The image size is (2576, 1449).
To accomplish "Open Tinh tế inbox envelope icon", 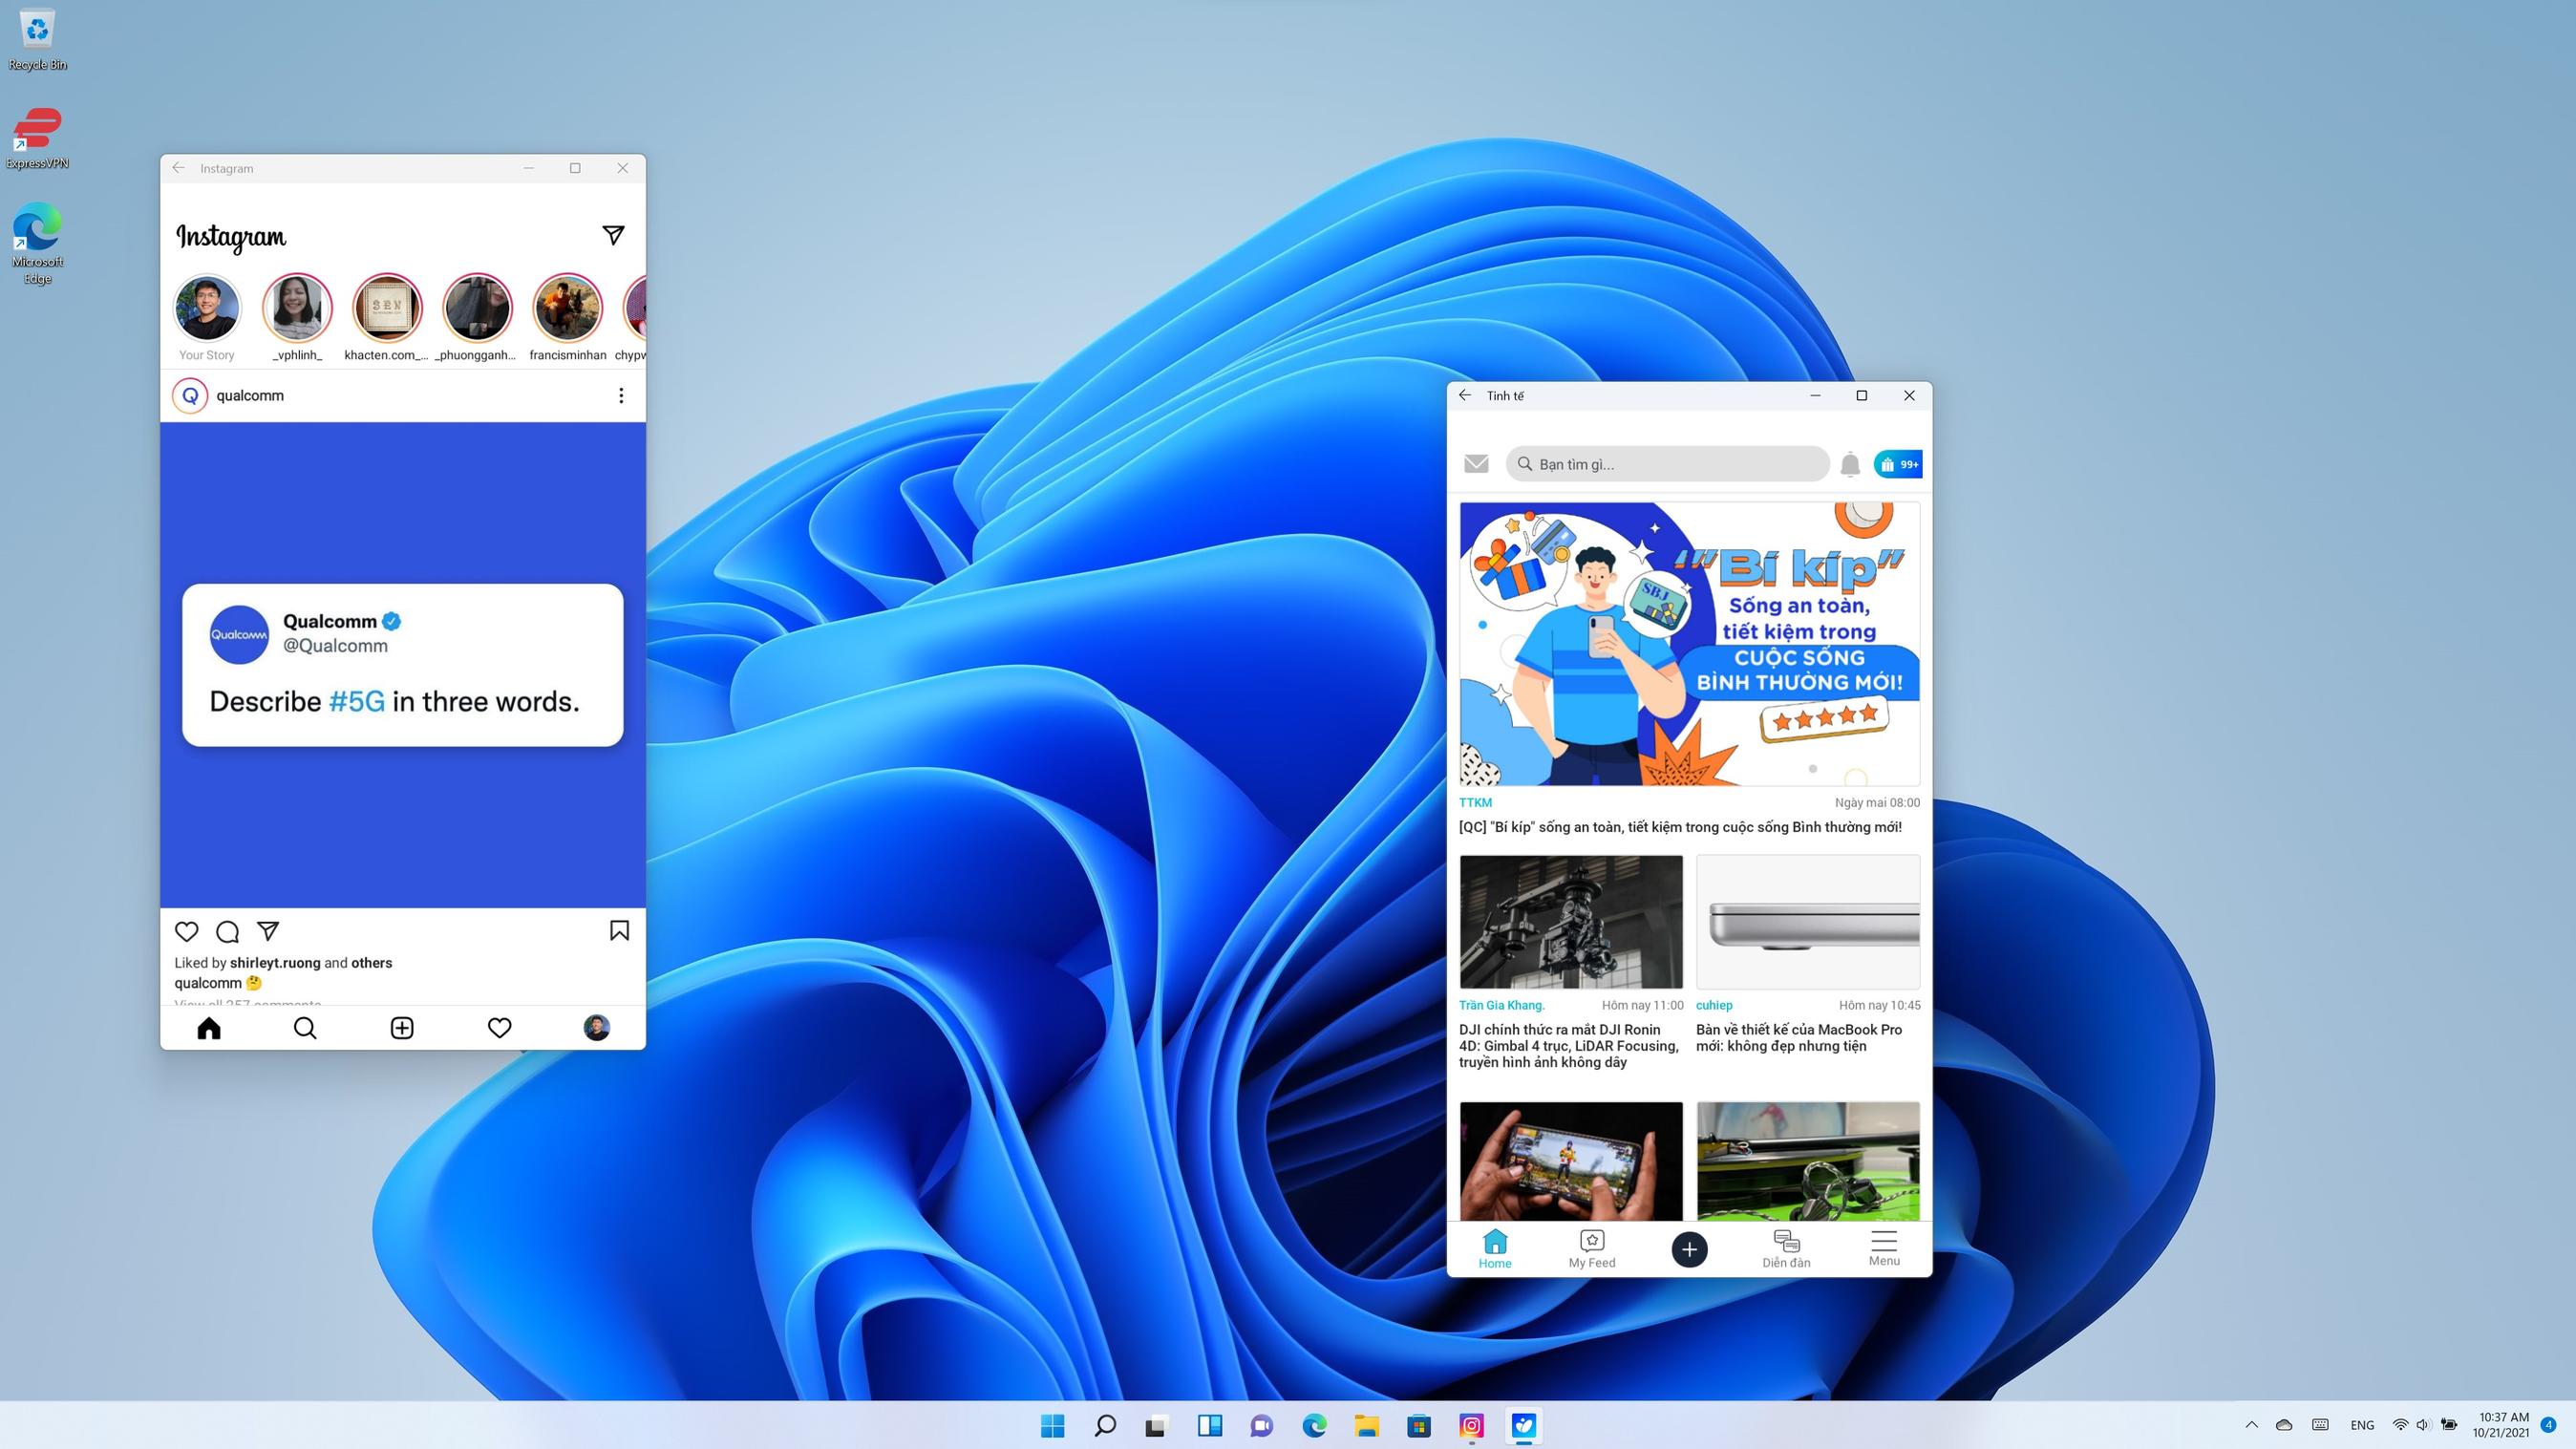I will click(x=1476, y=464).
